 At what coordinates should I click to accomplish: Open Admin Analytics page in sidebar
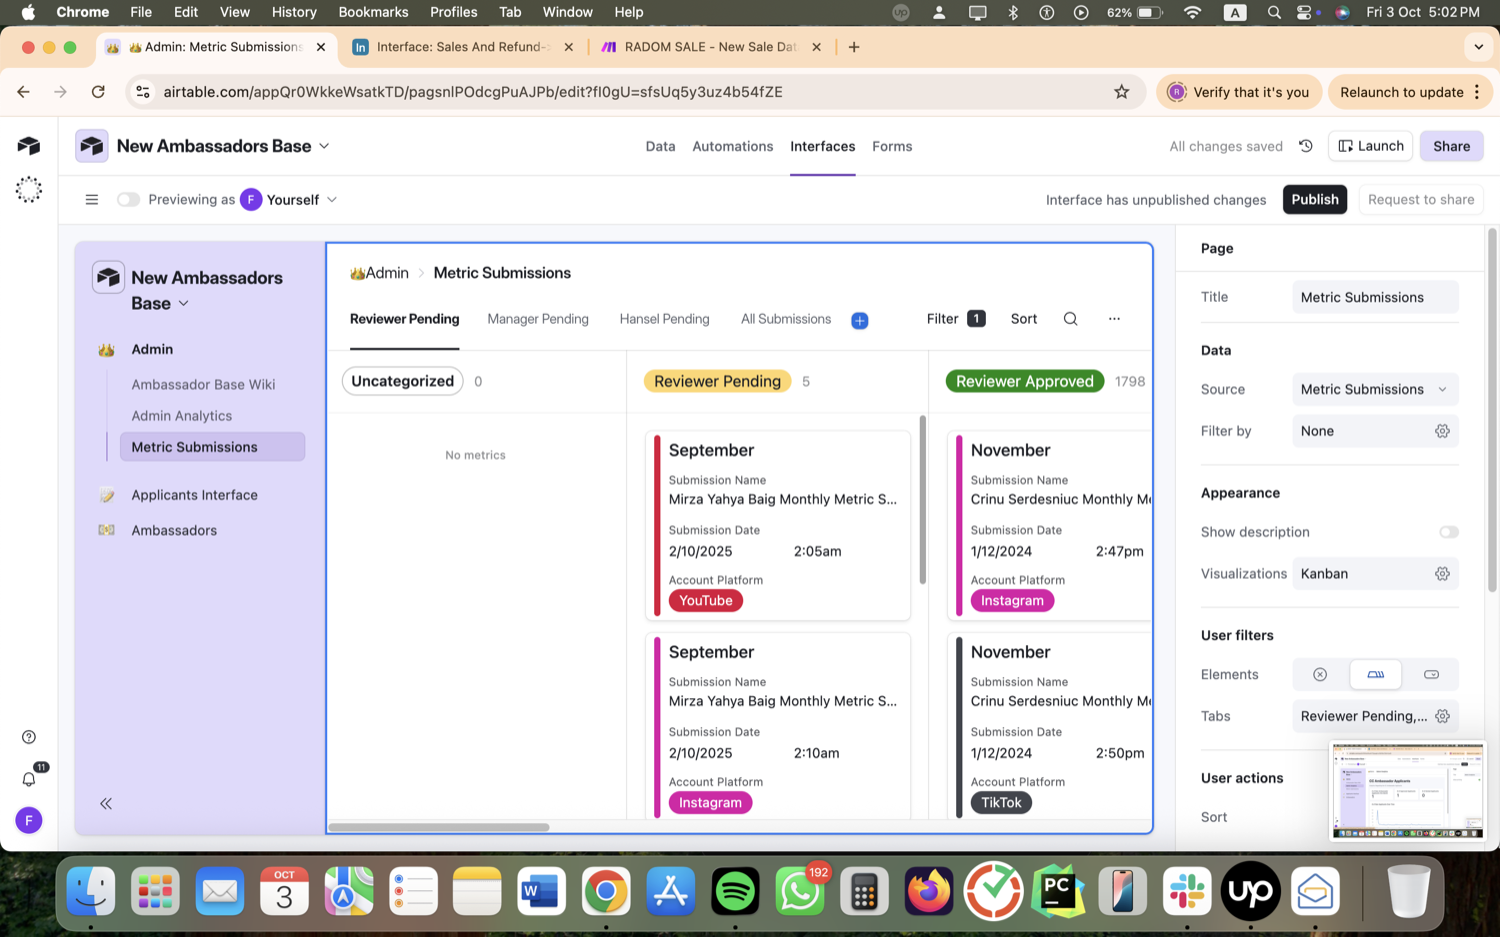(181, 416)
